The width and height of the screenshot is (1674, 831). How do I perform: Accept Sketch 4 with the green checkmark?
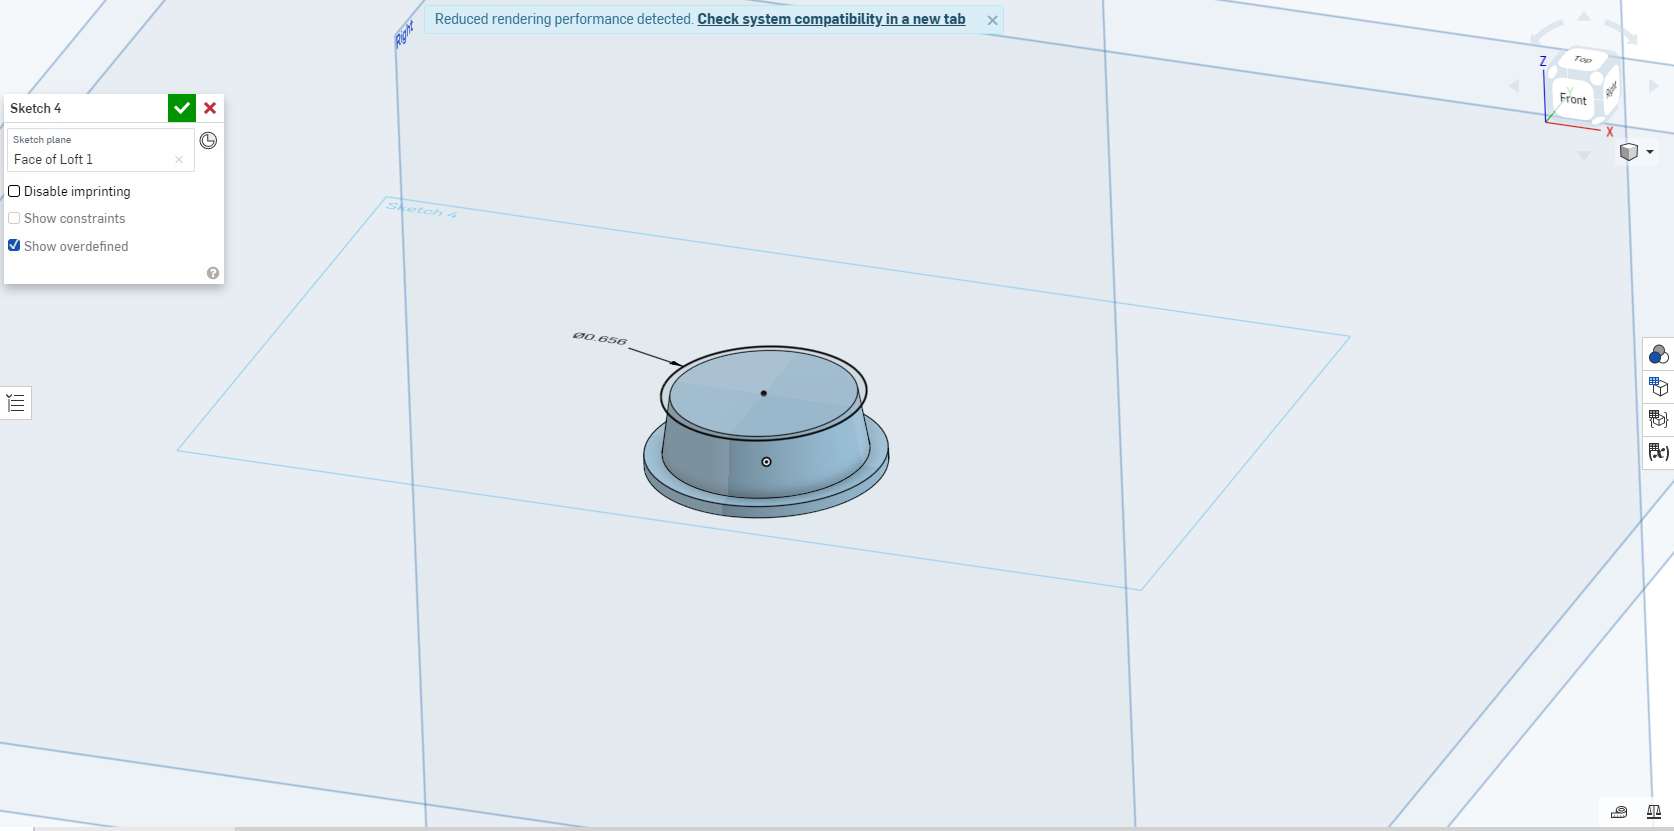(x=181, y=108)
